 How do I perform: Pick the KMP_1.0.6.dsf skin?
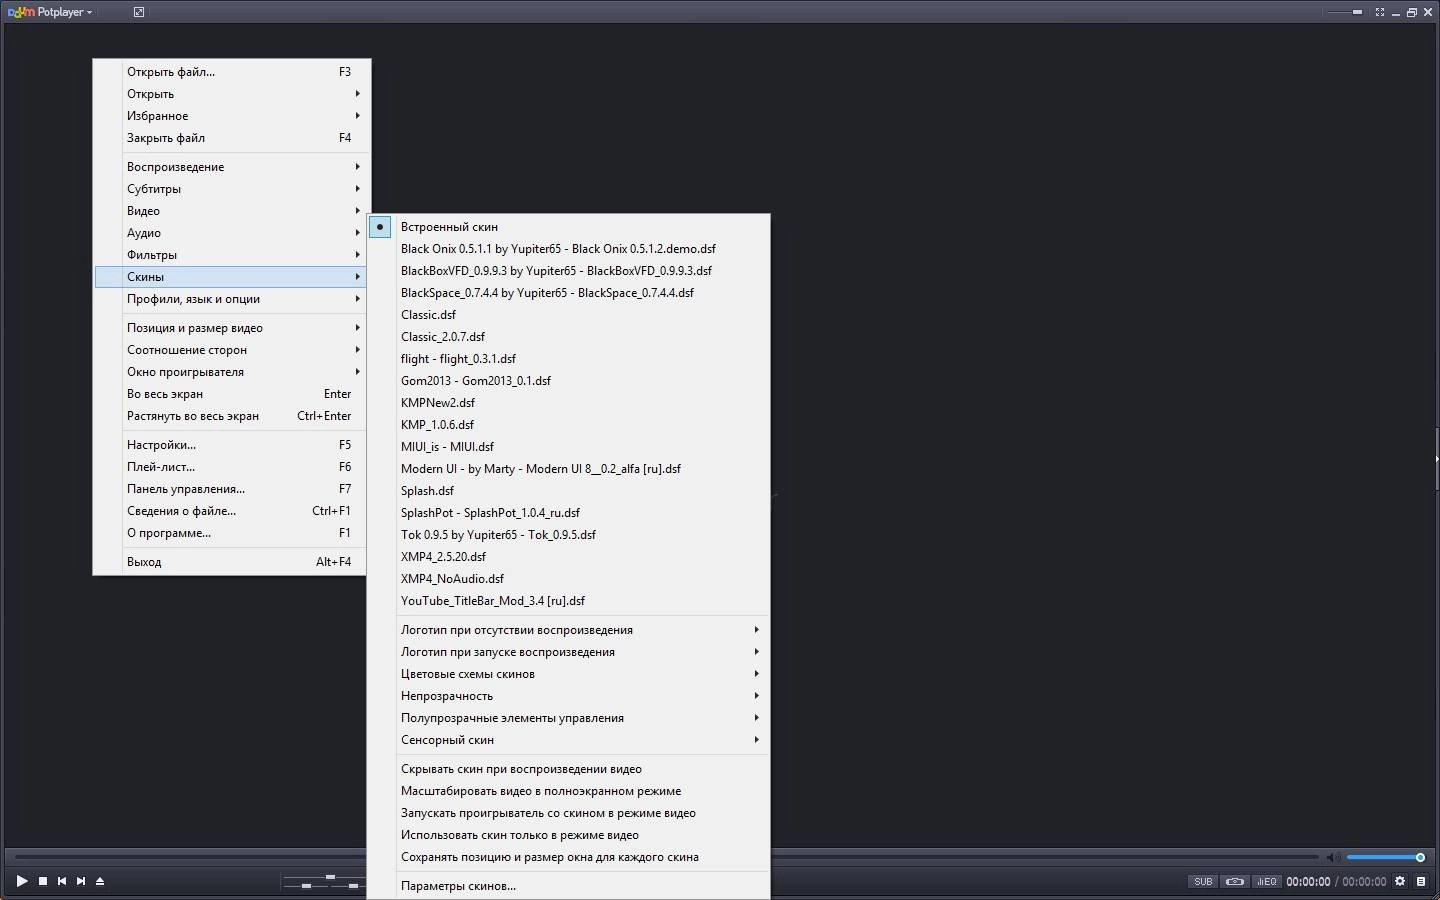coord(569,425)
